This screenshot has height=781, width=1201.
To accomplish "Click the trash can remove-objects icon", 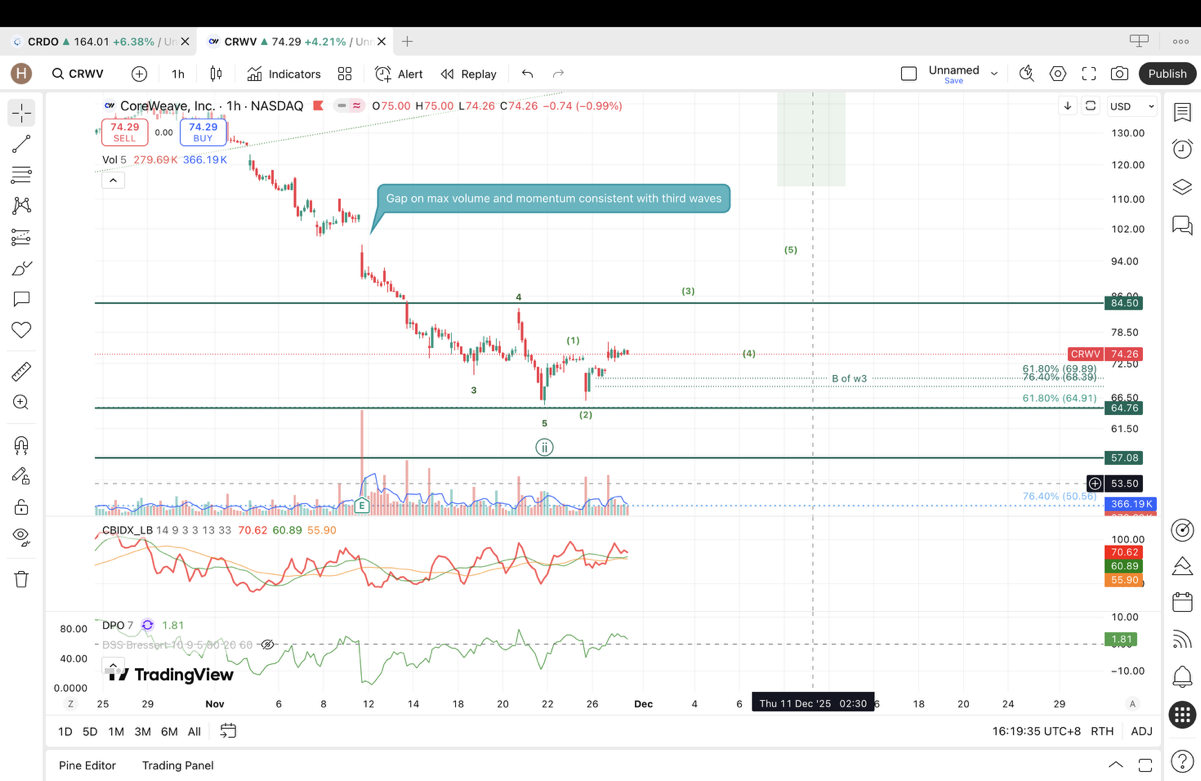I will pyautogui.click(x=21, y=579).
